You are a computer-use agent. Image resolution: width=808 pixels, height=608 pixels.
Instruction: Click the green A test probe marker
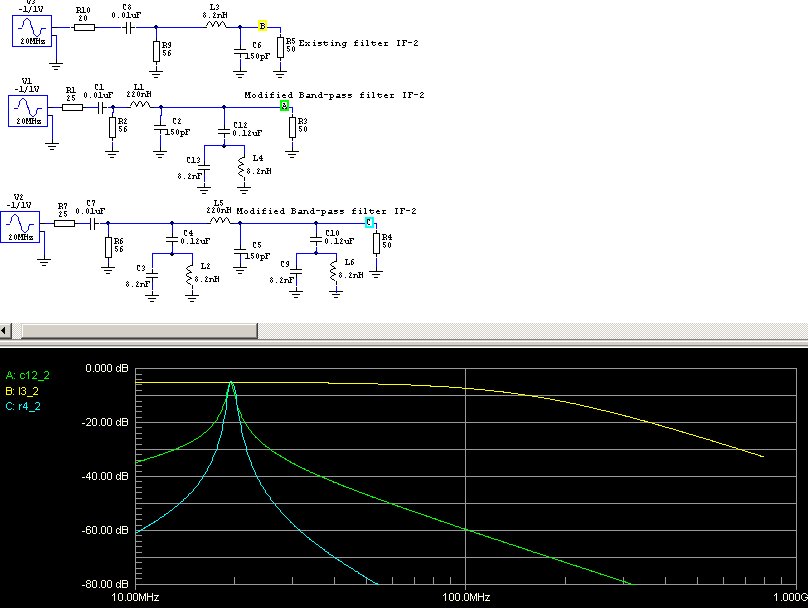pos(284,106)
